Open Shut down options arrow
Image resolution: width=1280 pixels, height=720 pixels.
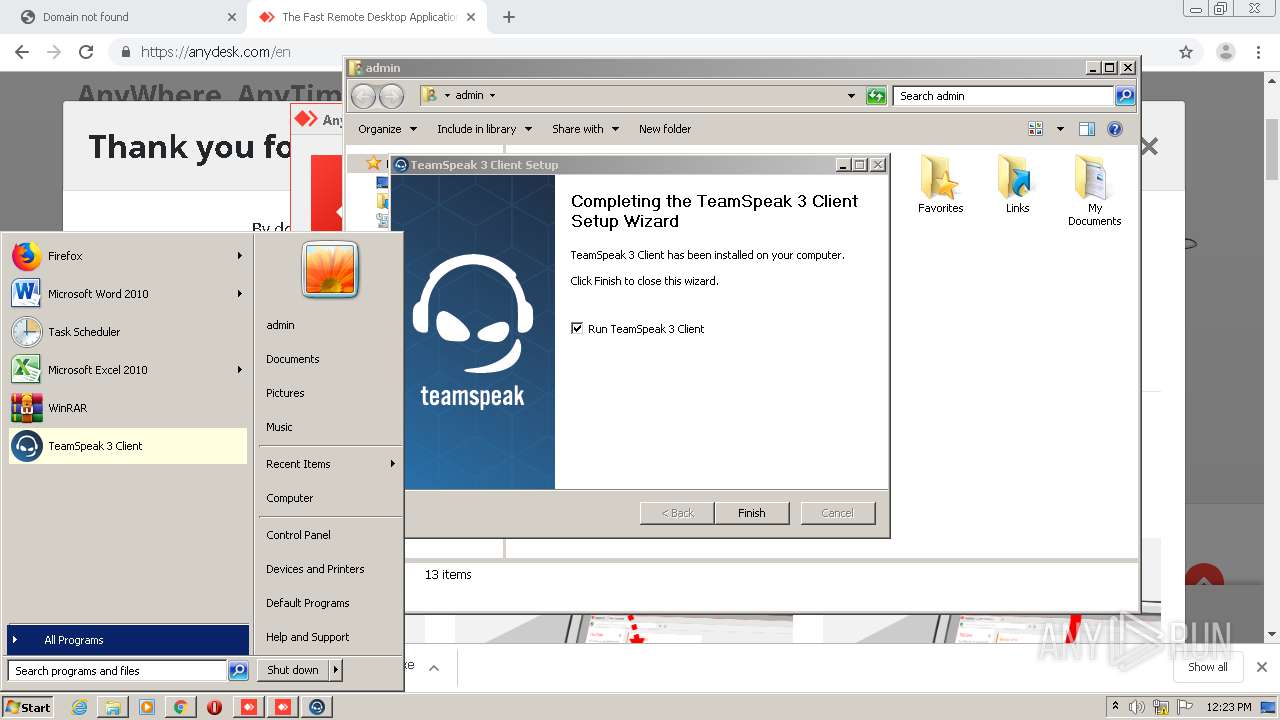pyautogui.click(x=336, y=670)
